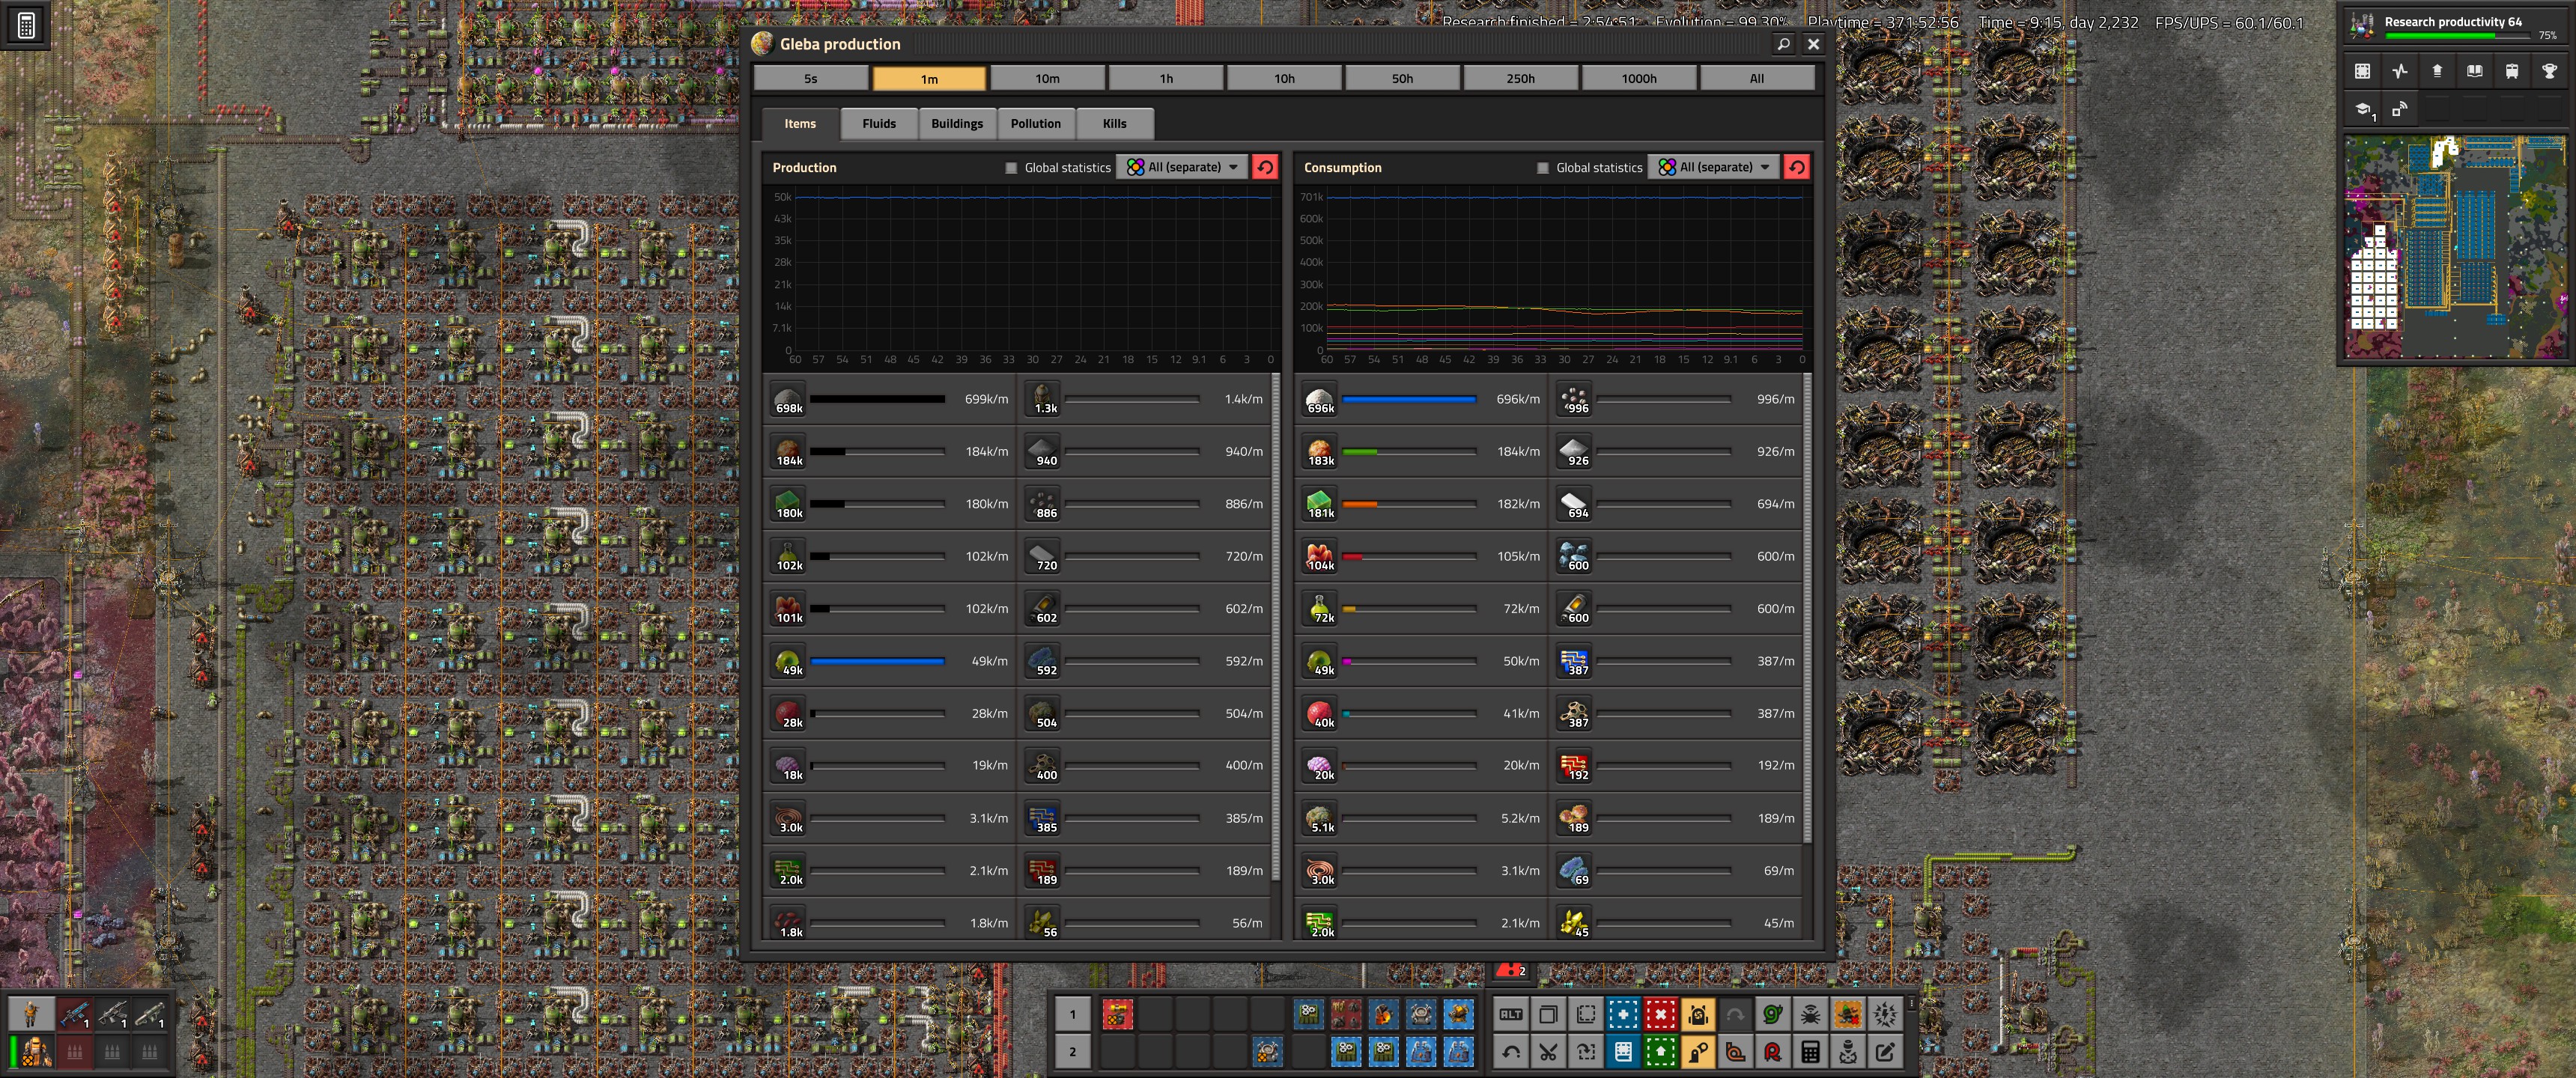Click the 696k/m consumption bar
This screenshot has width=2576, height=1078.
pyautogui.click(x=1409, y=399)
